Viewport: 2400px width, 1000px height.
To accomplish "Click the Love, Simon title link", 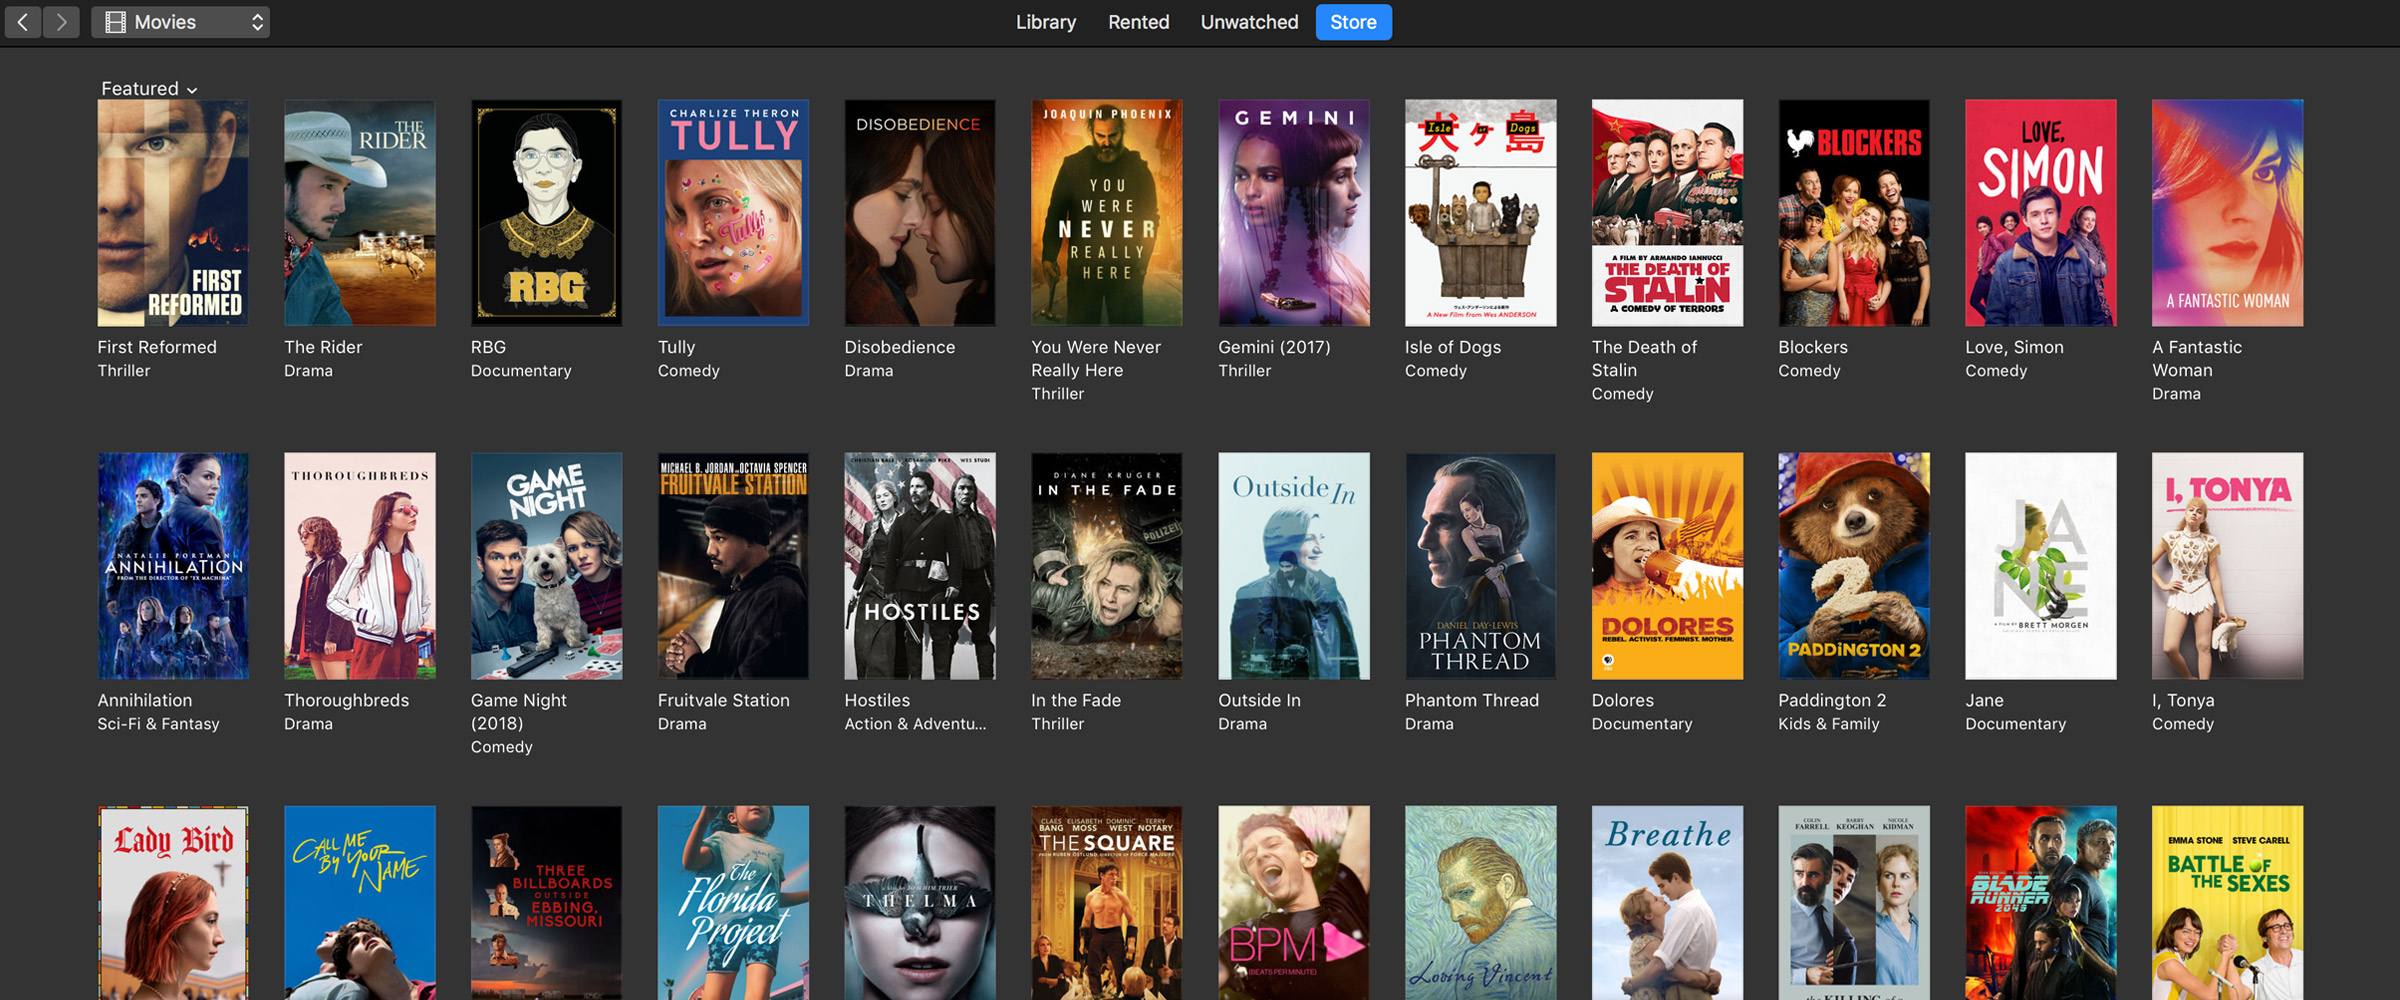I will tap(2014, 347).
